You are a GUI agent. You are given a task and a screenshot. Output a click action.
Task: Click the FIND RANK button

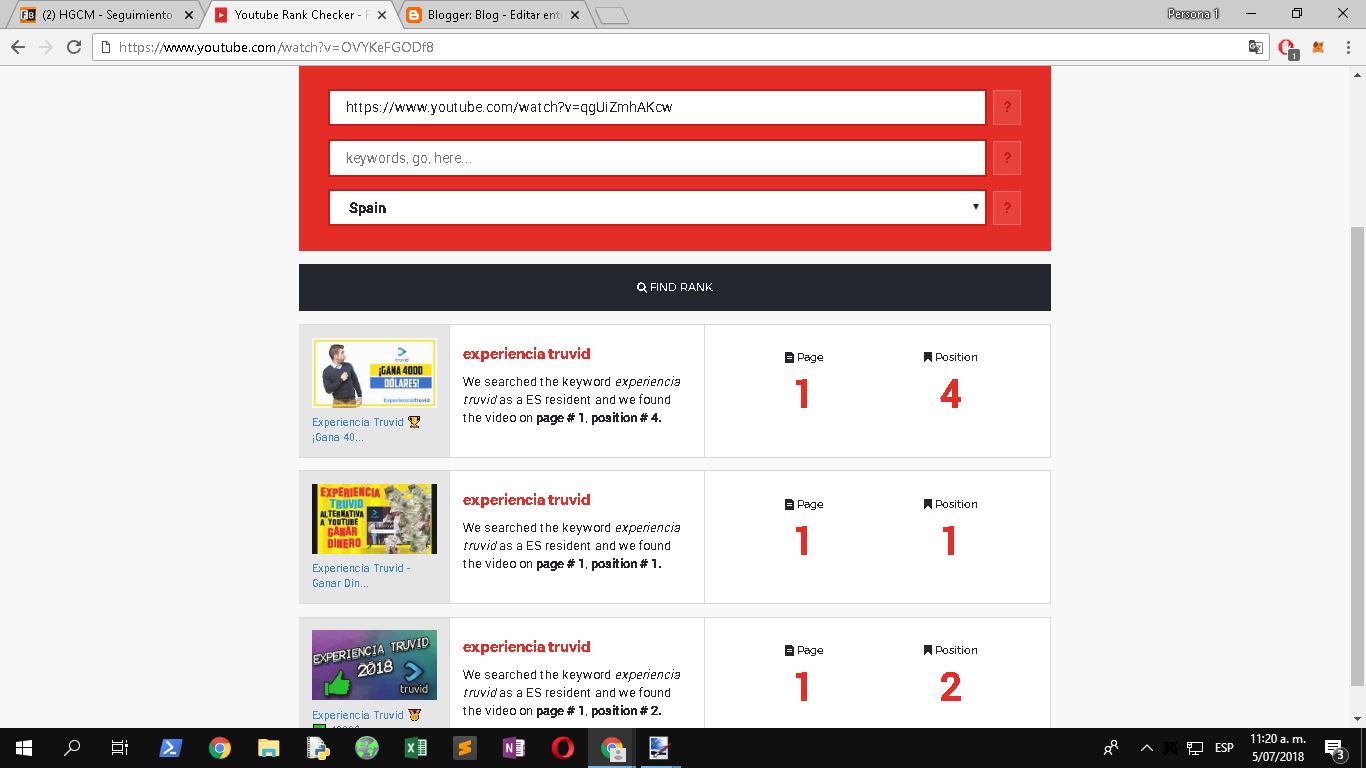click(x=675, y=287)
